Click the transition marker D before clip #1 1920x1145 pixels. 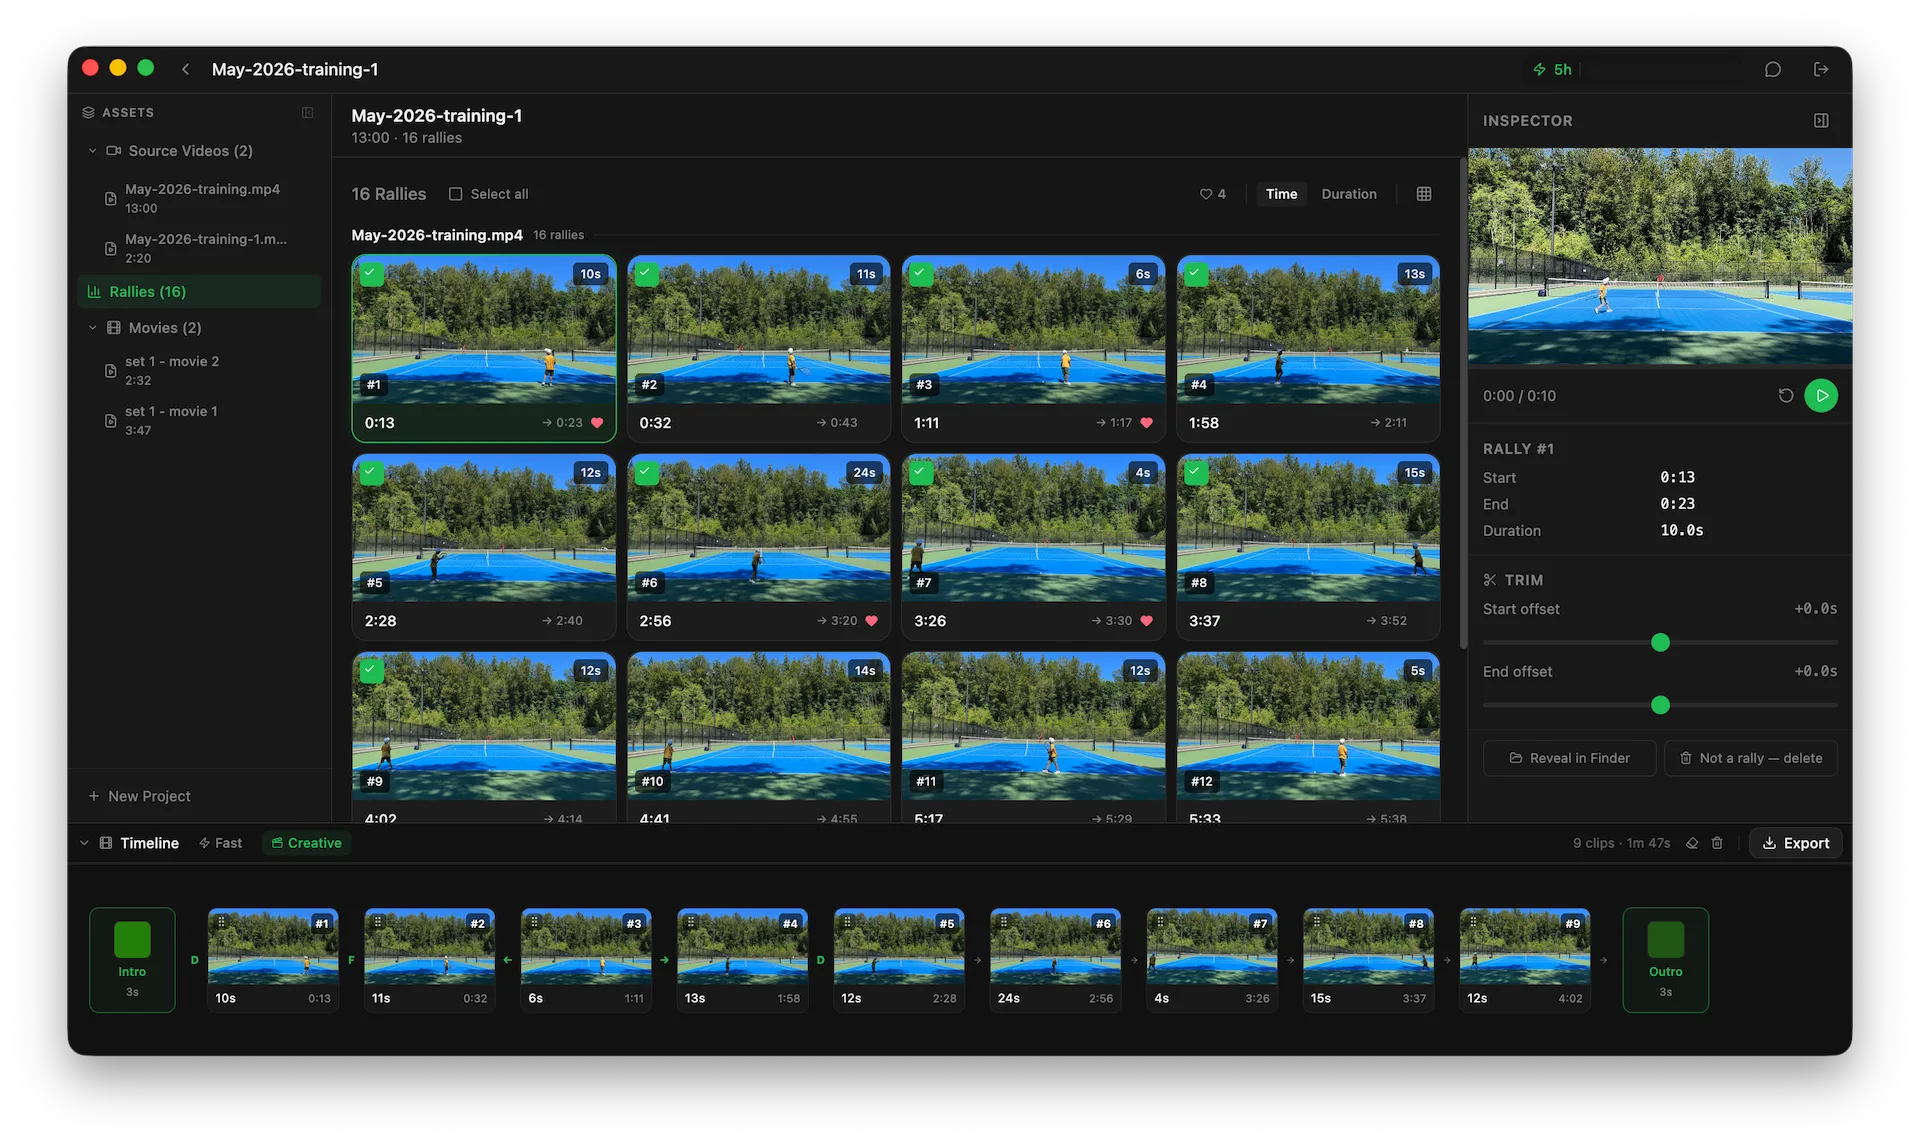click(194, 960)
